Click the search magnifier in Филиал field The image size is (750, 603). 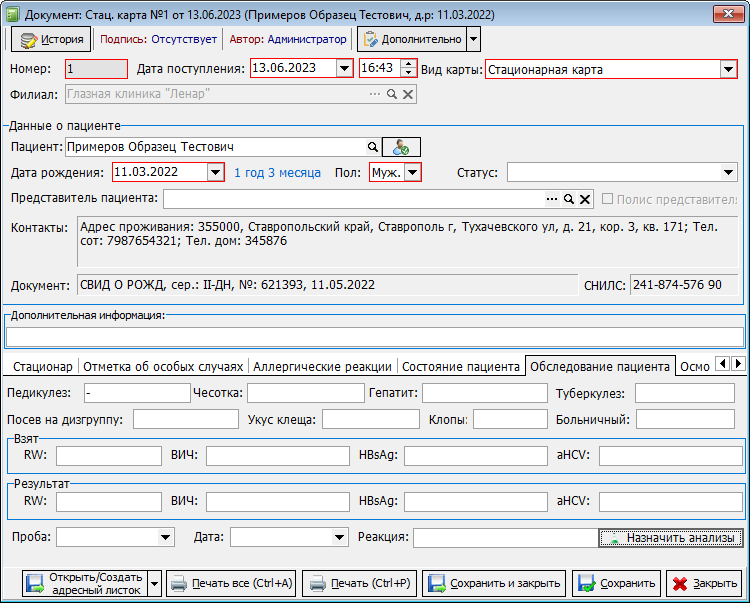[392, 94]
